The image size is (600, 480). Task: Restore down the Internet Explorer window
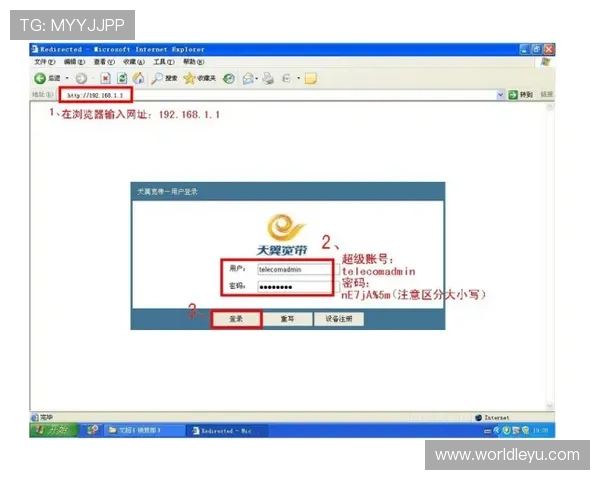(536, 49)
